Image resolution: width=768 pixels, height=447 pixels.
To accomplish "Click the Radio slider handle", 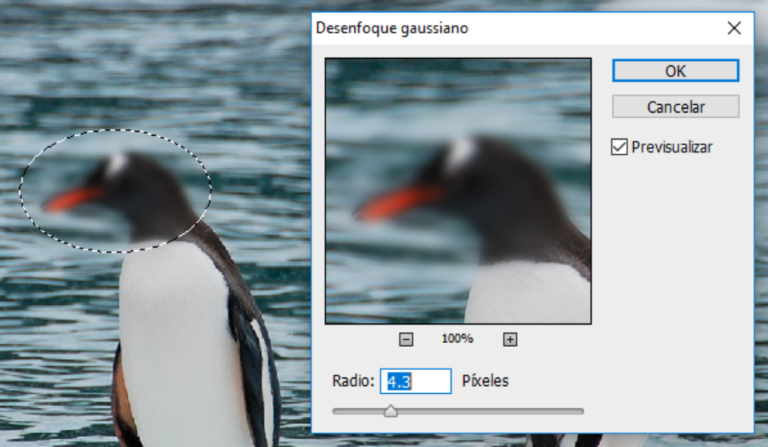I will pos(390,411).
